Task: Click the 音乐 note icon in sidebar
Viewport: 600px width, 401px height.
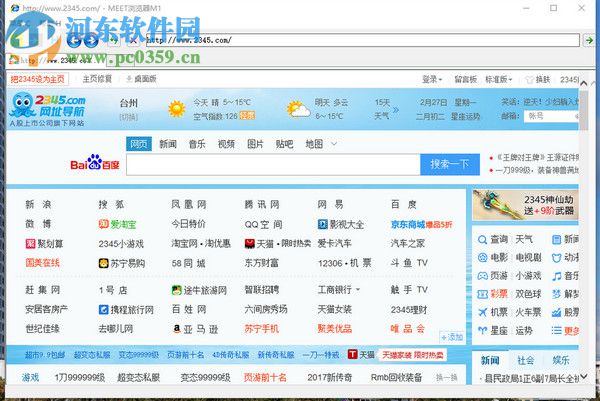Action: pyautogui.click(x=556, y=275)
